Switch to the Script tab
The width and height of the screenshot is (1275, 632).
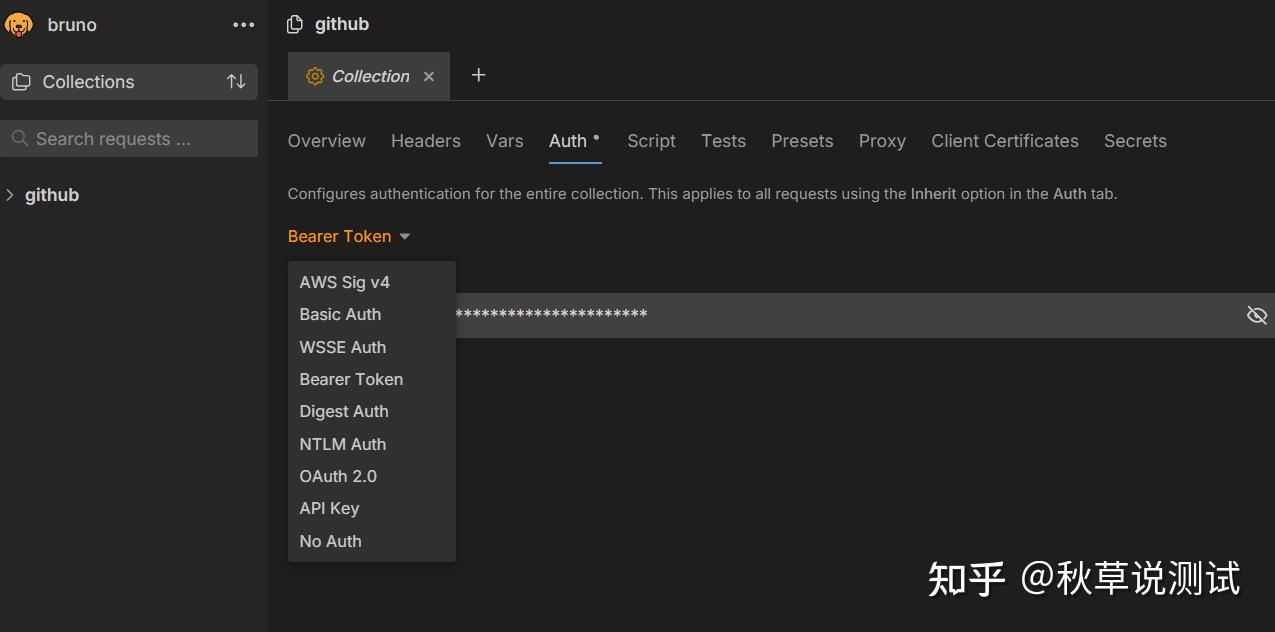[x=652, y=141]
